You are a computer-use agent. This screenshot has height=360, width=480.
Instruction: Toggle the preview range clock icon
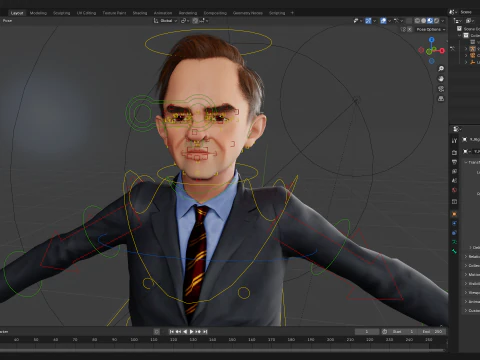pyautogui.click(x=384, y=332)
